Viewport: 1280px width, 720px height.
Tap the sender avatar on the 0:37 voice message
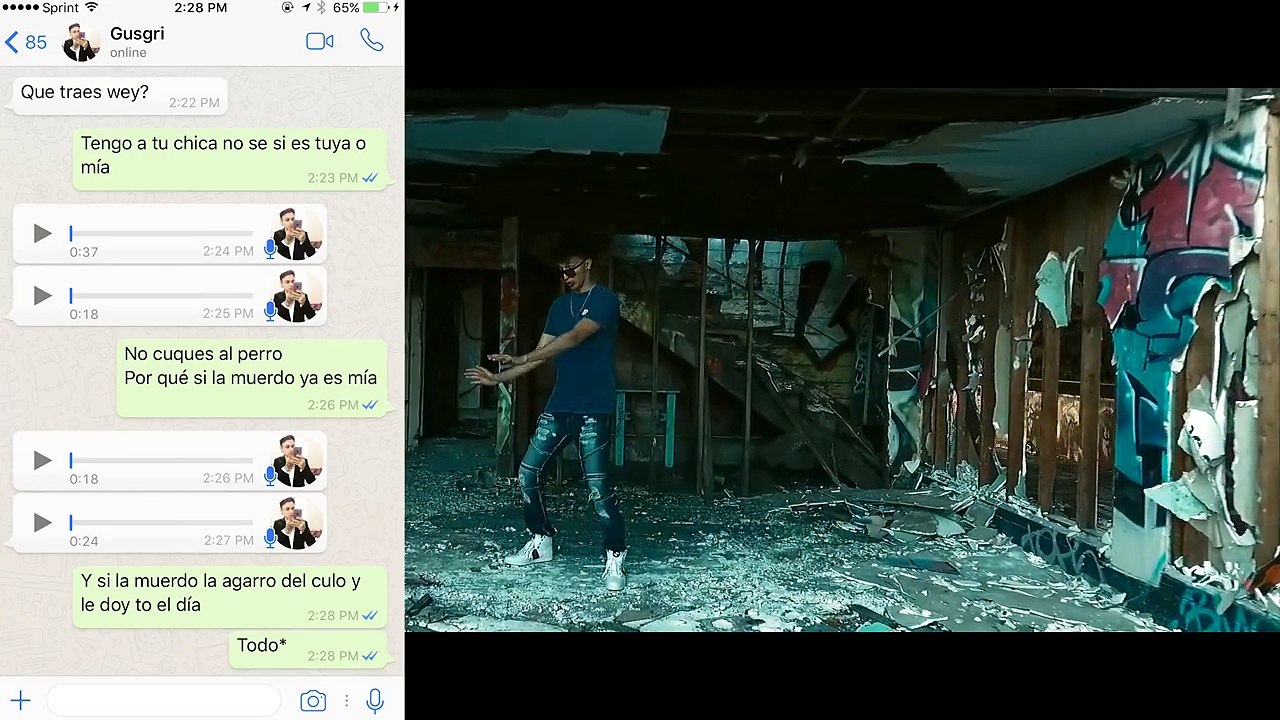298,234
